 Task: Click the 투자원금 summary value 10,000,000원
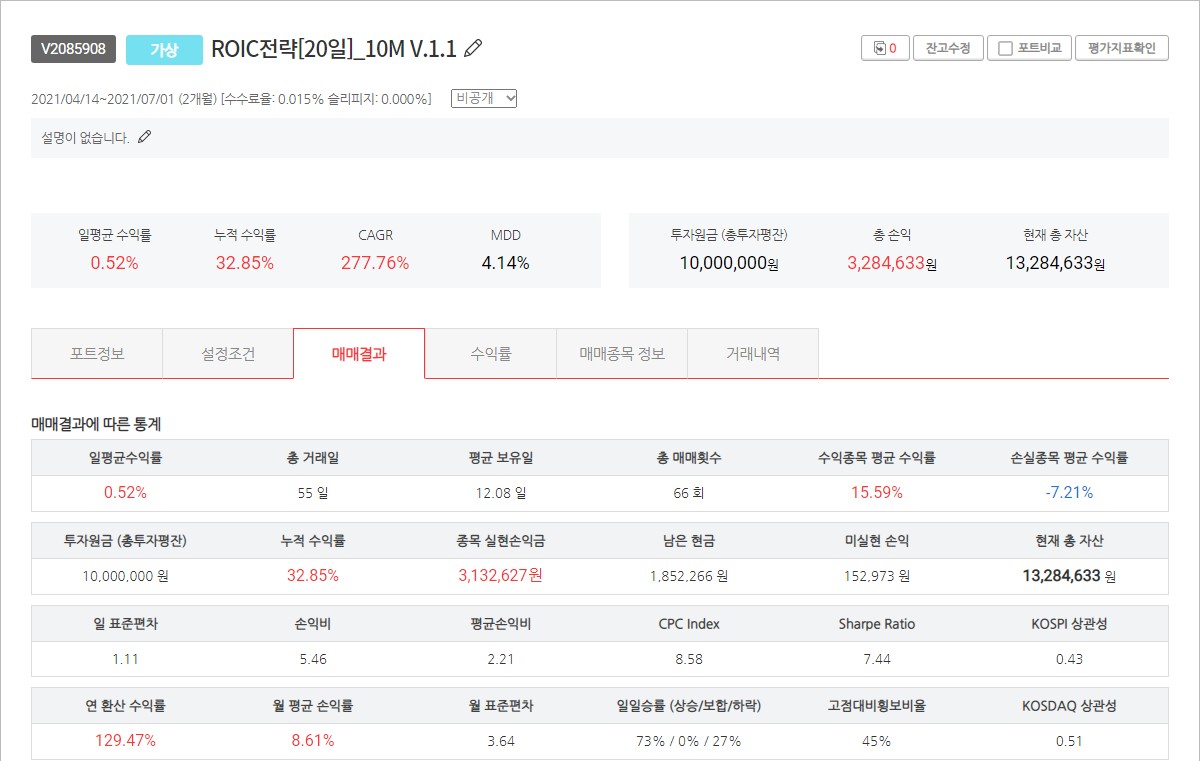729,264
